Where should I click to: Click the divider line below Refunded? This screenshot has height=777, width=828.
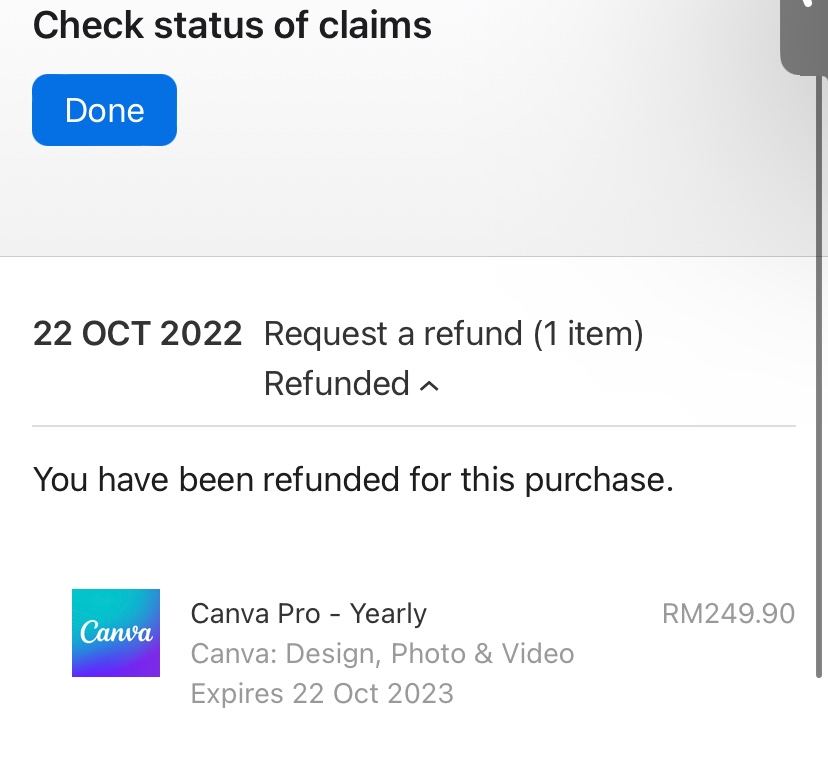click(x=414, y=426)
